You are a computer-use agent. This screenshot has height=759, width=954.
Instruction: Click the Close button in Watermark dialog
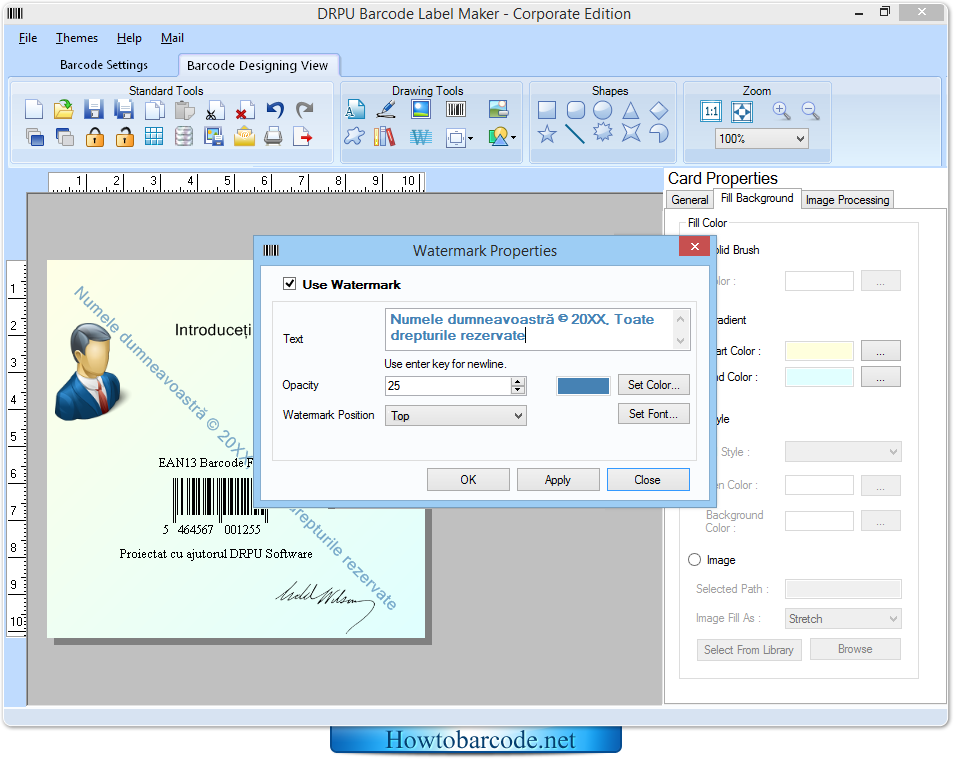[x=648, y=480]
